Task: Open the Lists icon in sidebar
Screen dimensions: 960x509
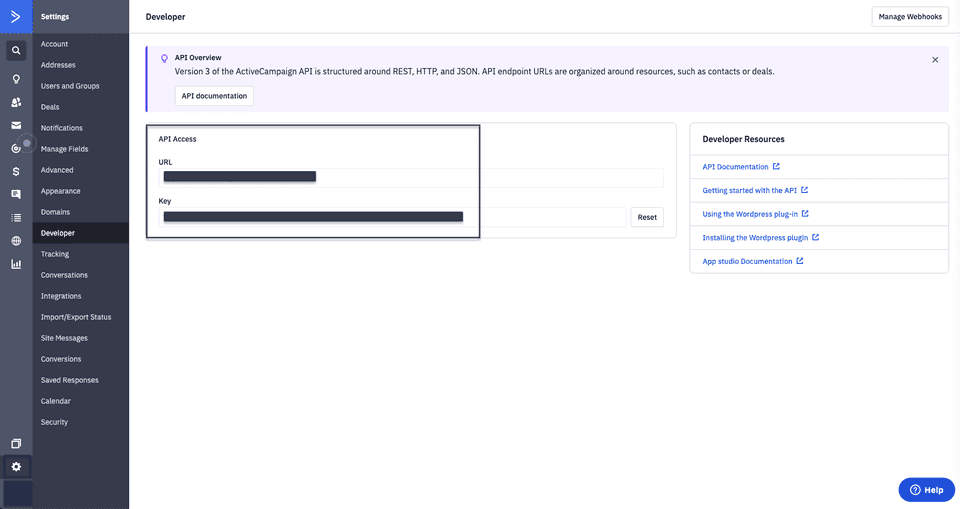Action: point(16,217)
